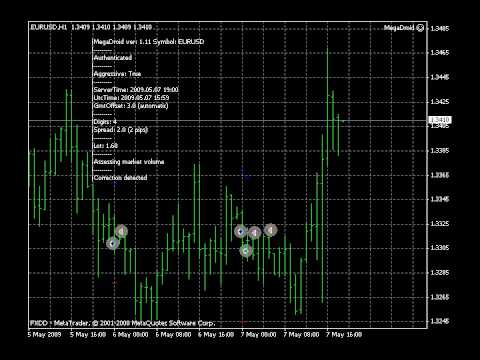This screenshot has height=360, width=480.
Task: Click the 1.3465 price scale label
Action: [440, 53]
